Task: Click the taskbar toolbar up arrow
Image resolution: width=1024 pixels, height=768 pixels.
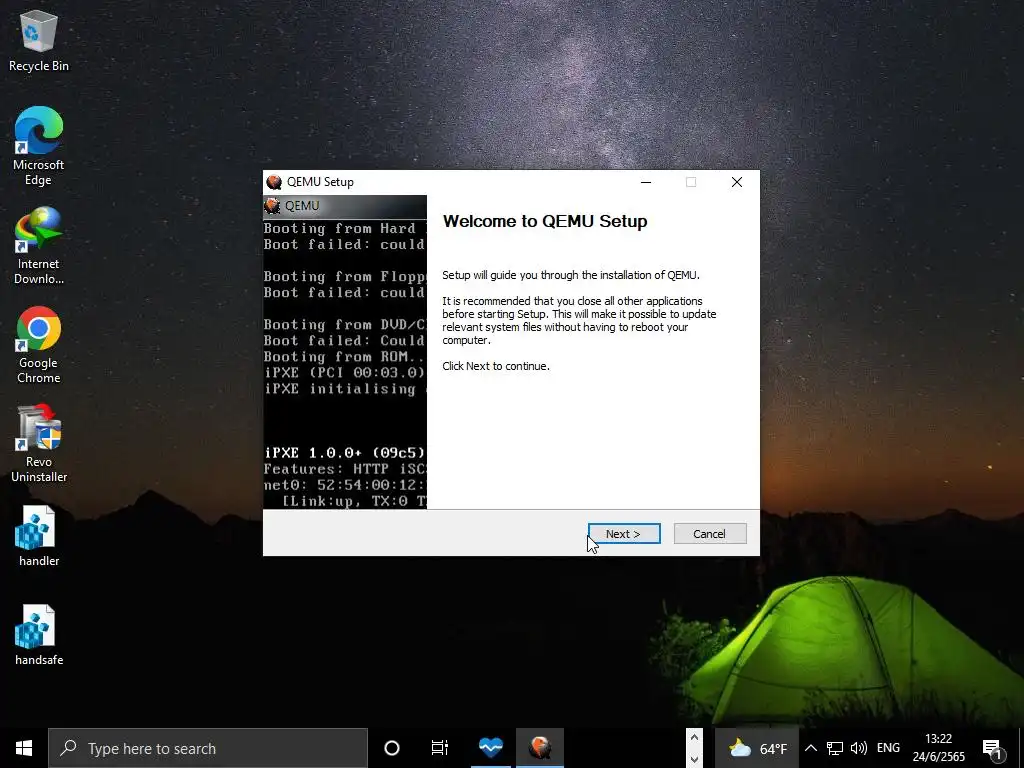Action: (x=694, y=738)
